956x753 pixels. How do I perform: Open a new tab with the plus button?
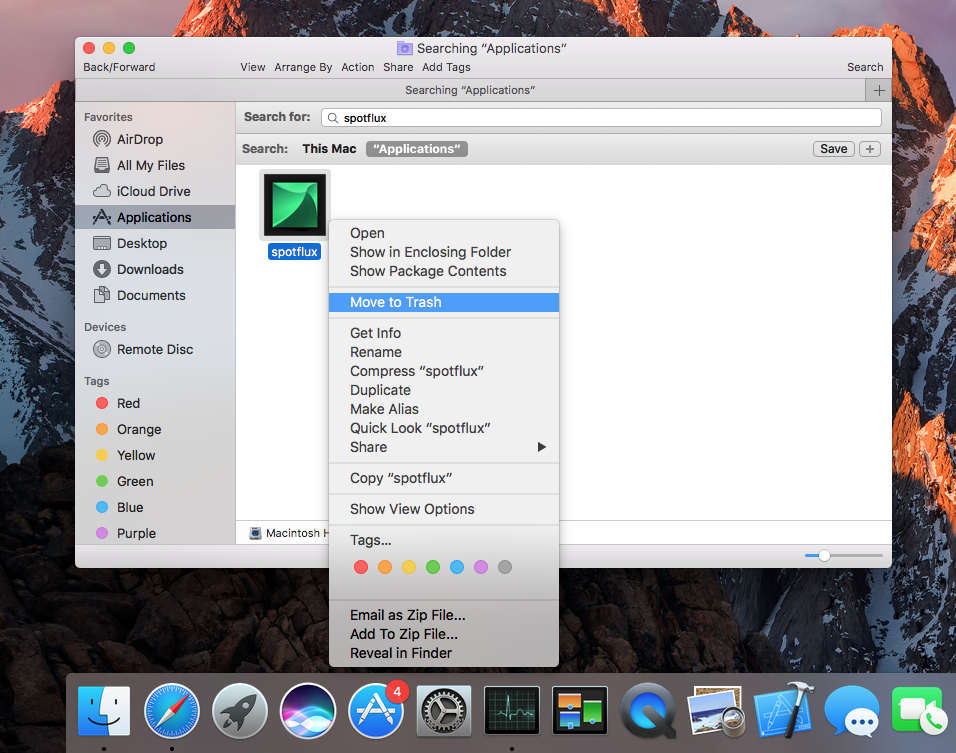[878, 89]
